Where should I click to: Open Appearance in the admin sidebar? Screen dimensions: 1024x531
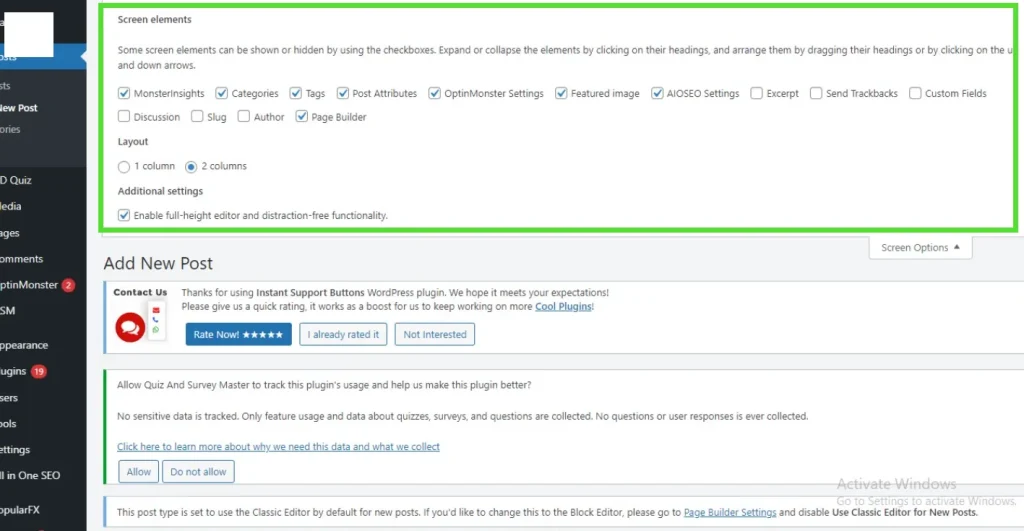tap(24, 345)
